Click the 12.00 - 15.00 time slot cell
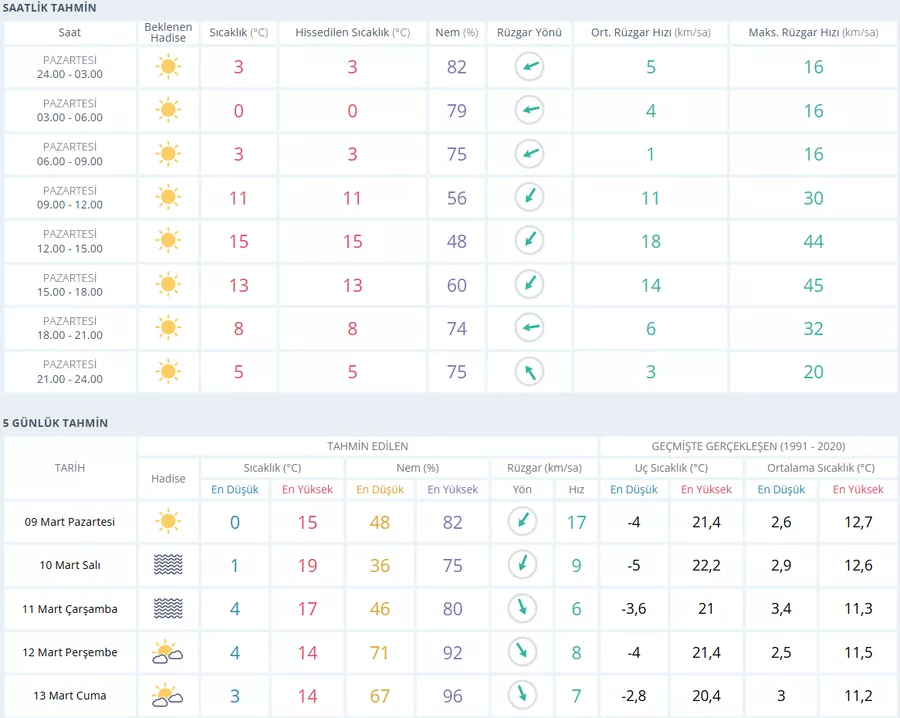This screenshot has width=900, height=718. 70,241
